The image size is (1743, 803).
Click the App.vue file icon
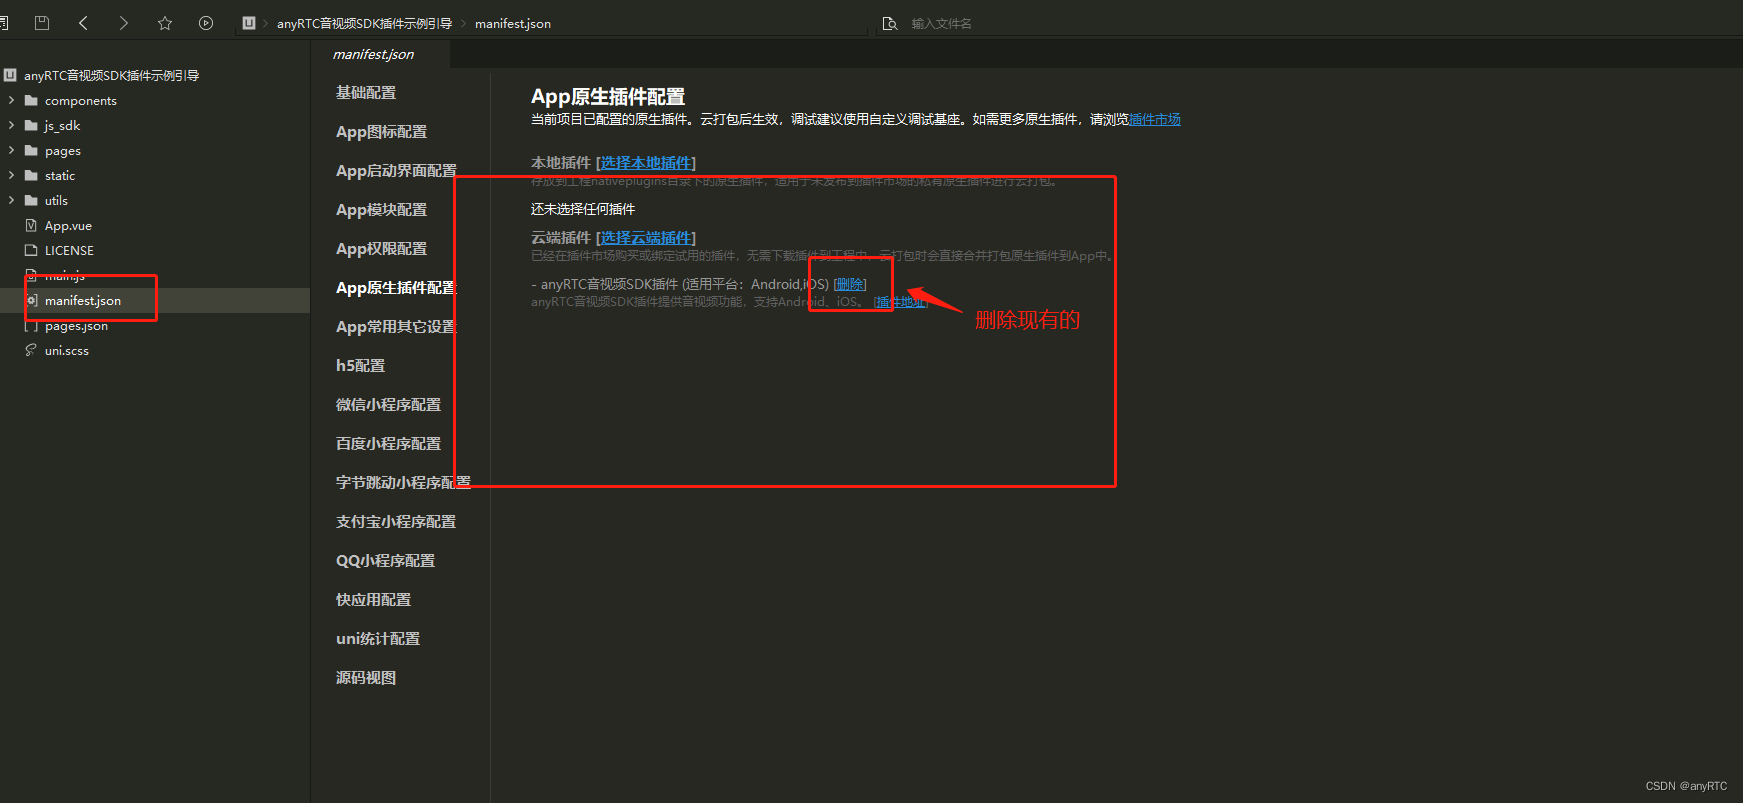(x=31, y=225)
